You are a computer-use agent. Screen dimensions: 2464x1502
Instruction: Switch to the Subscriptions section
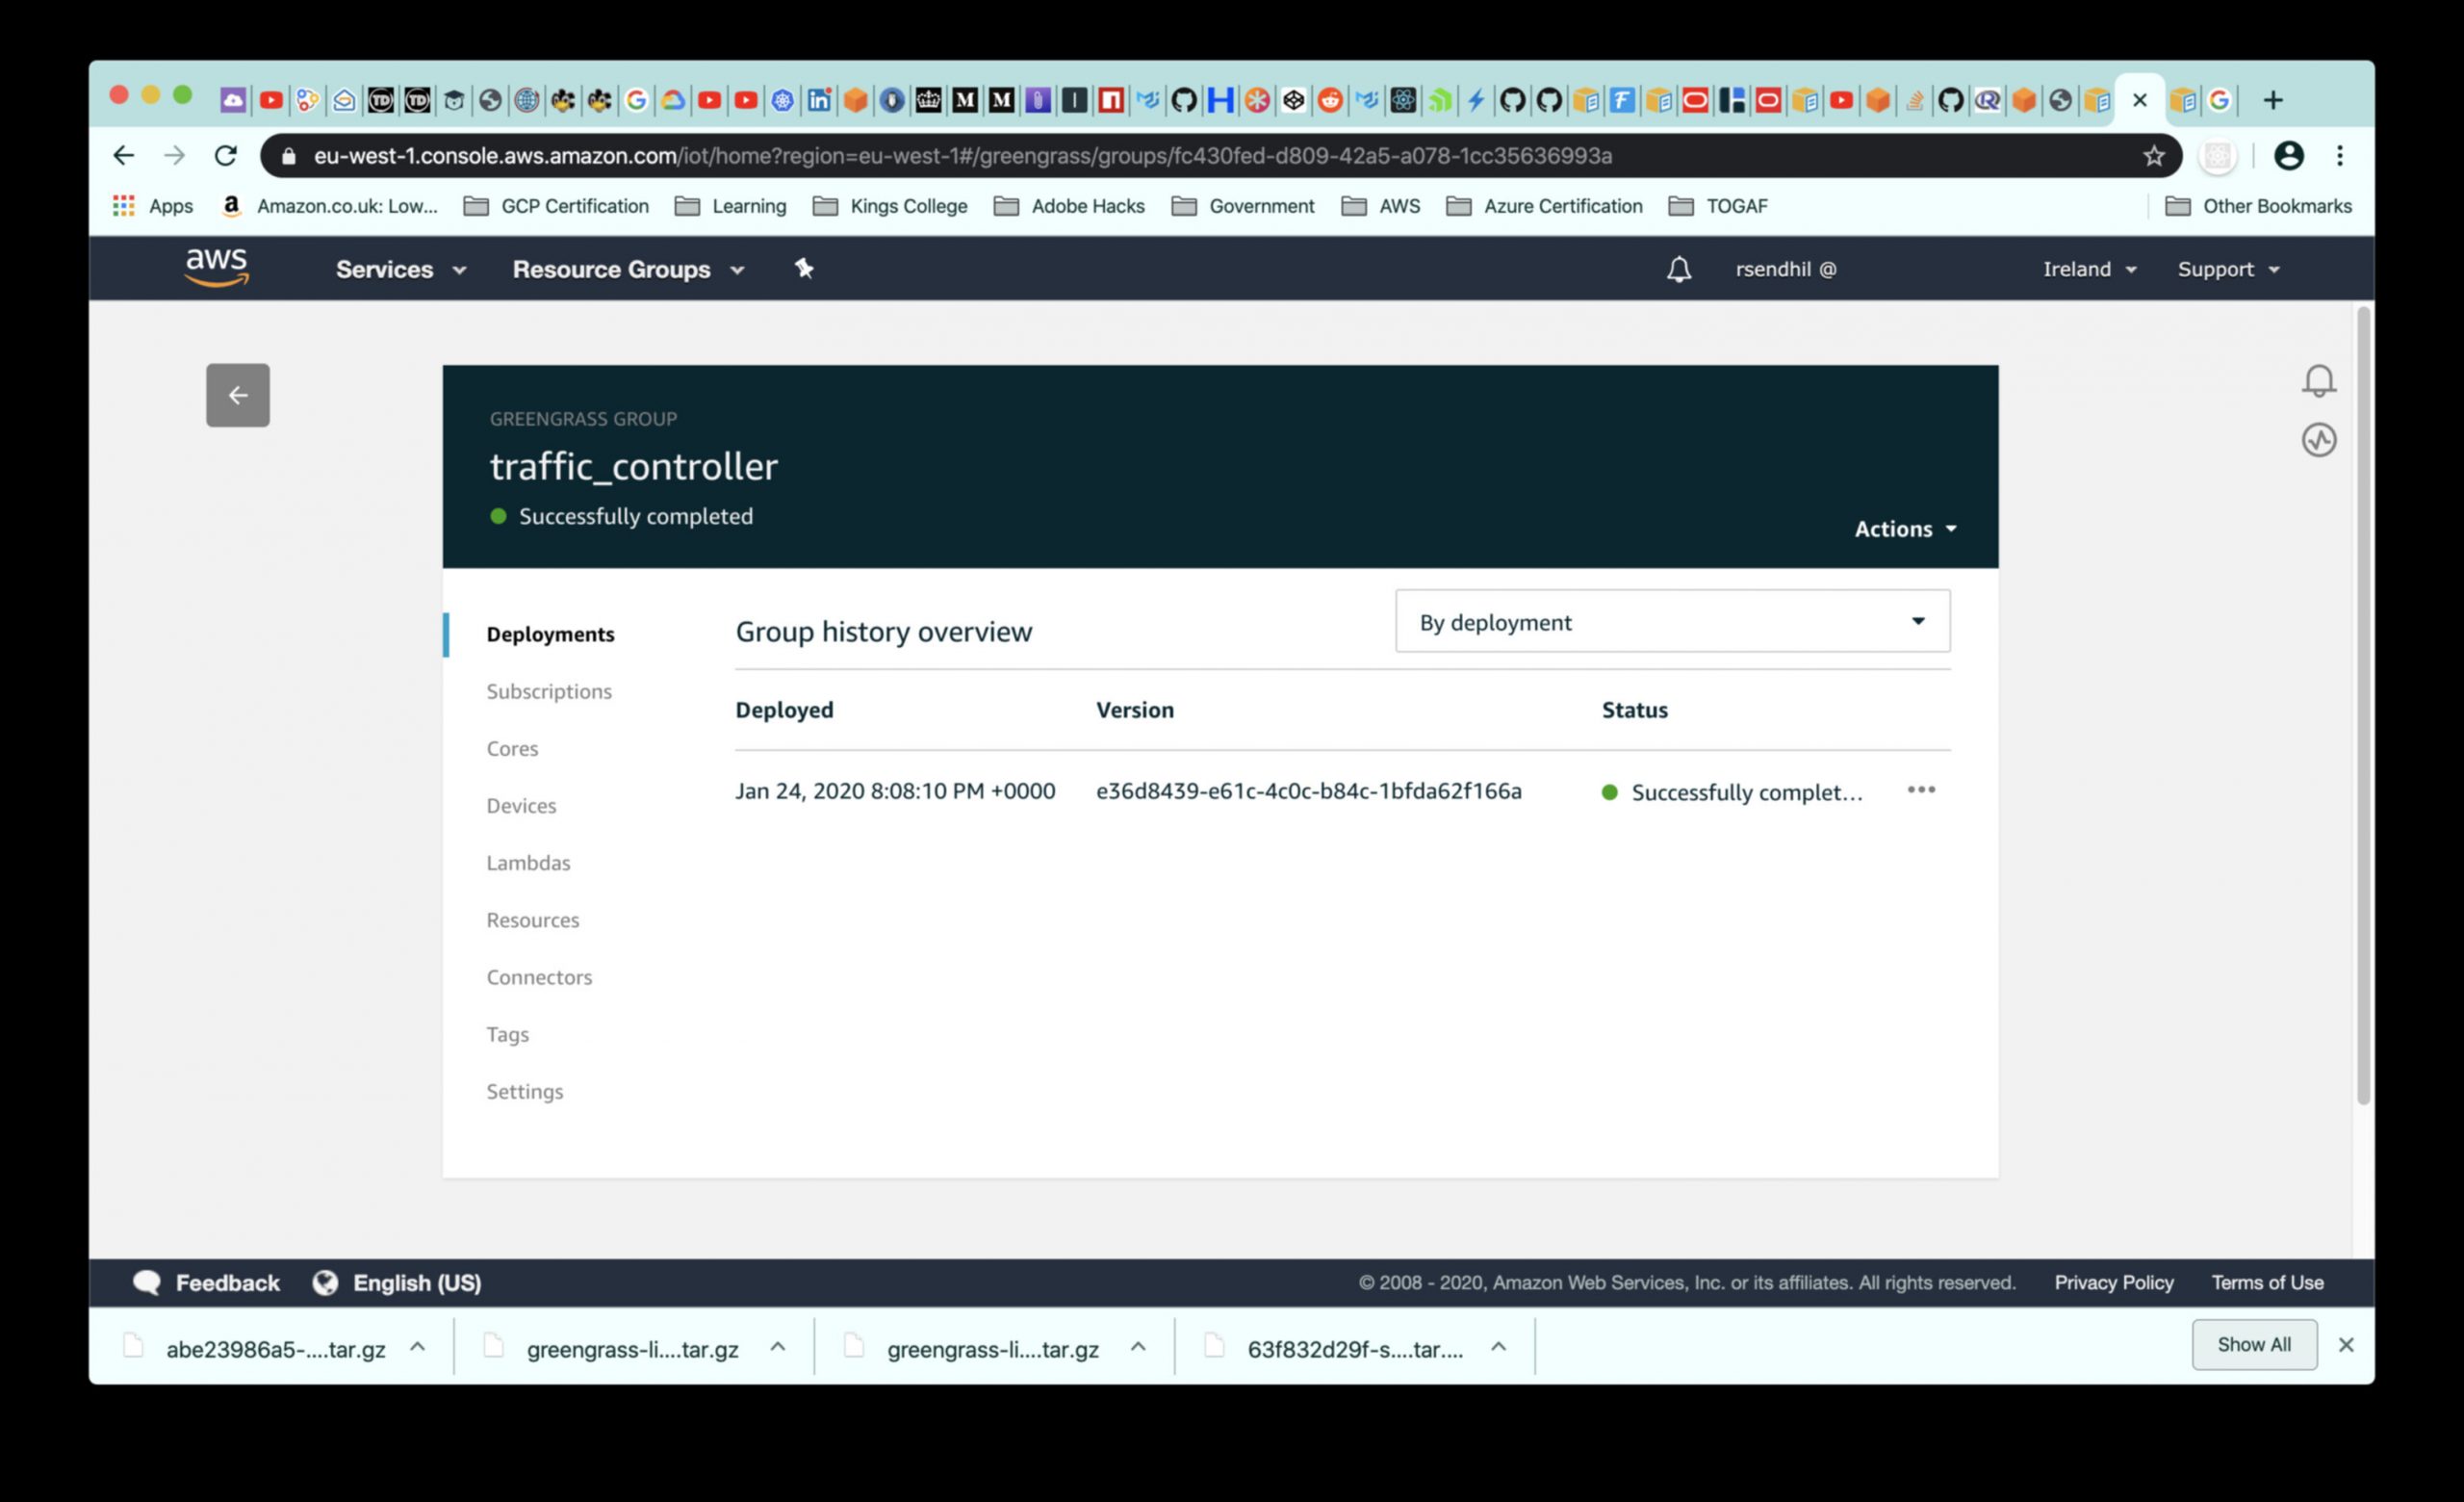point(548,691)
